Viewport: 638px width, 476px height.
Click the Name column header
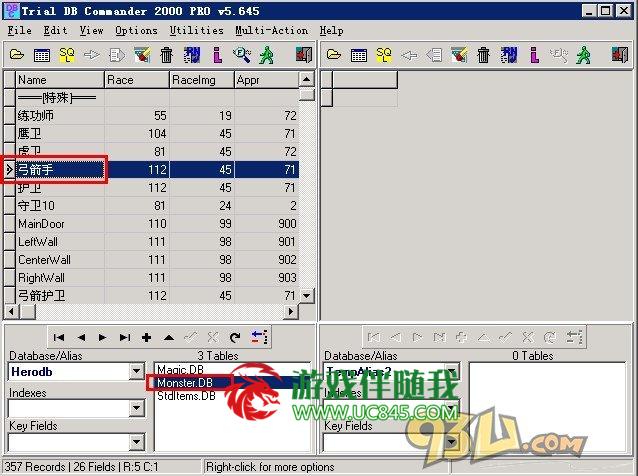click(60, 80)
